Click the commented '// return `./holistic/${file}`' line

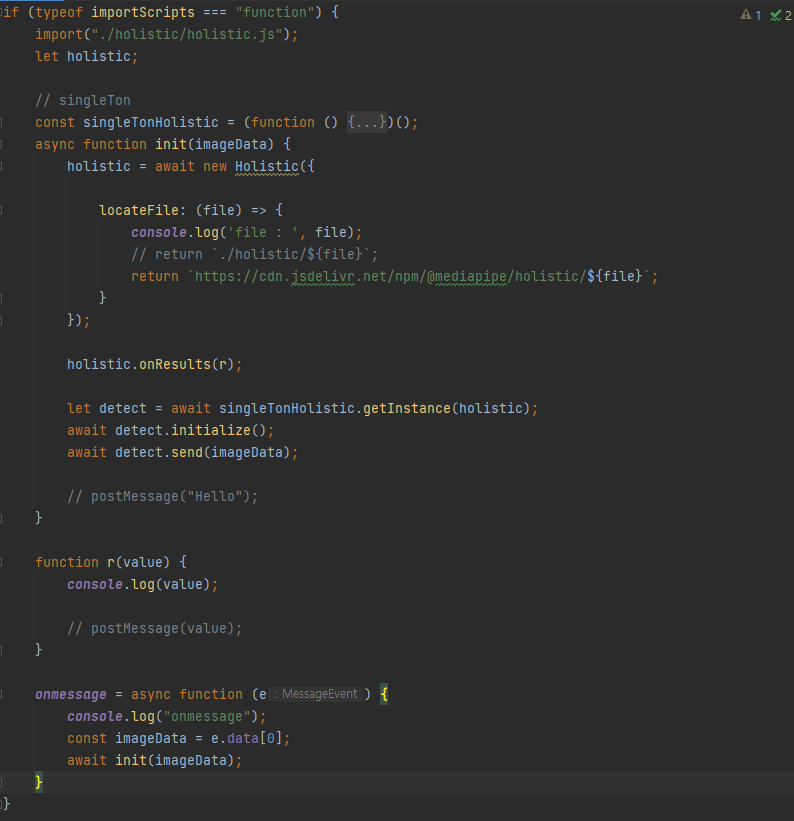(x=255, y=254)
